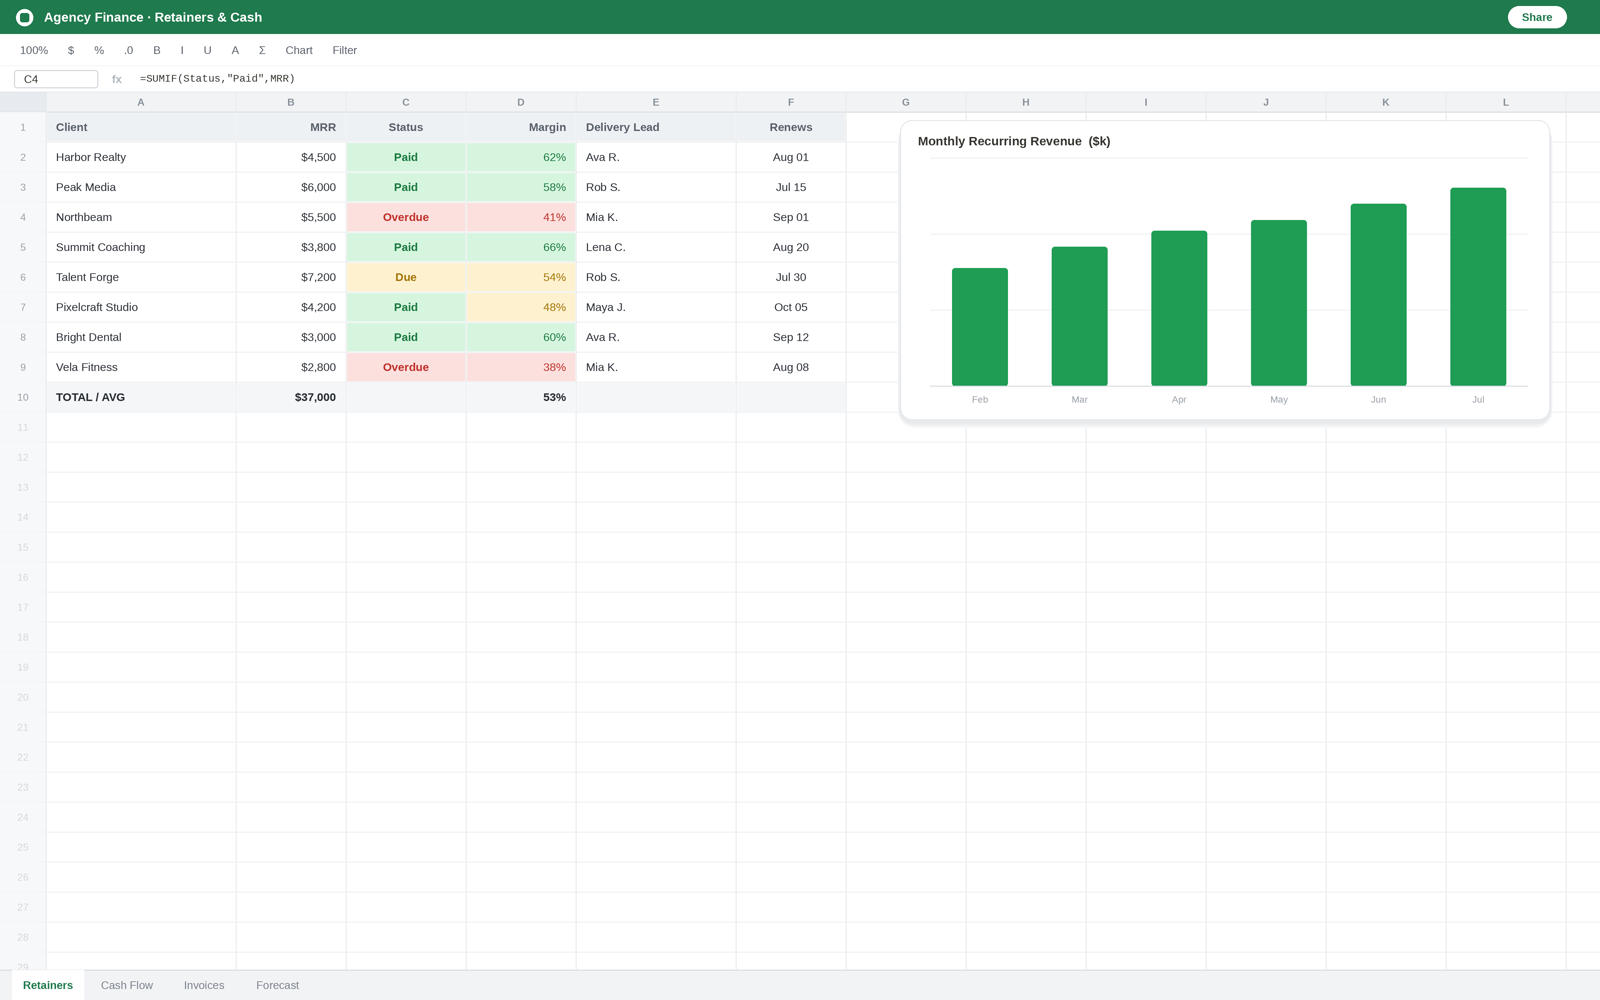Click Vela Fitness's Overdue status cell

(x=406, y=367)
